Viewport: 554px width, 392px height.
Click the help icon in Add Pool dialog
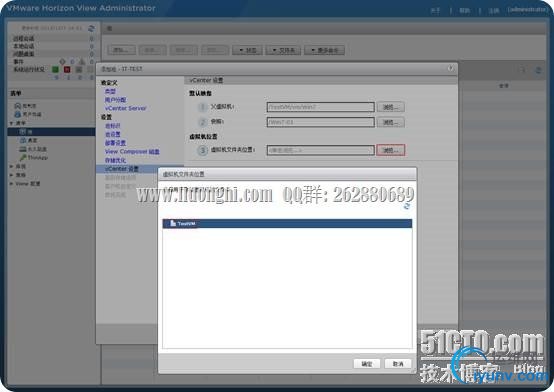(450, 68)
